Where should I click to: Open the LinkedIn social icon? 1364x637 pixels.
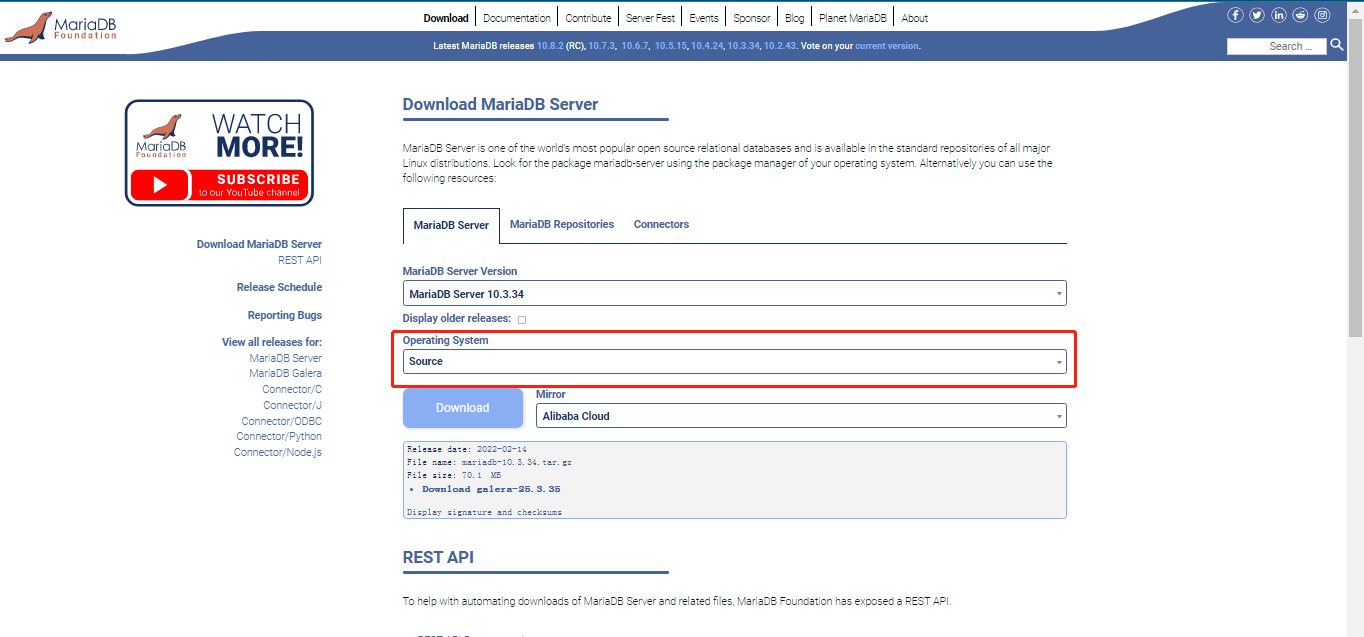pyautogui.click(x=1279, y=15)
